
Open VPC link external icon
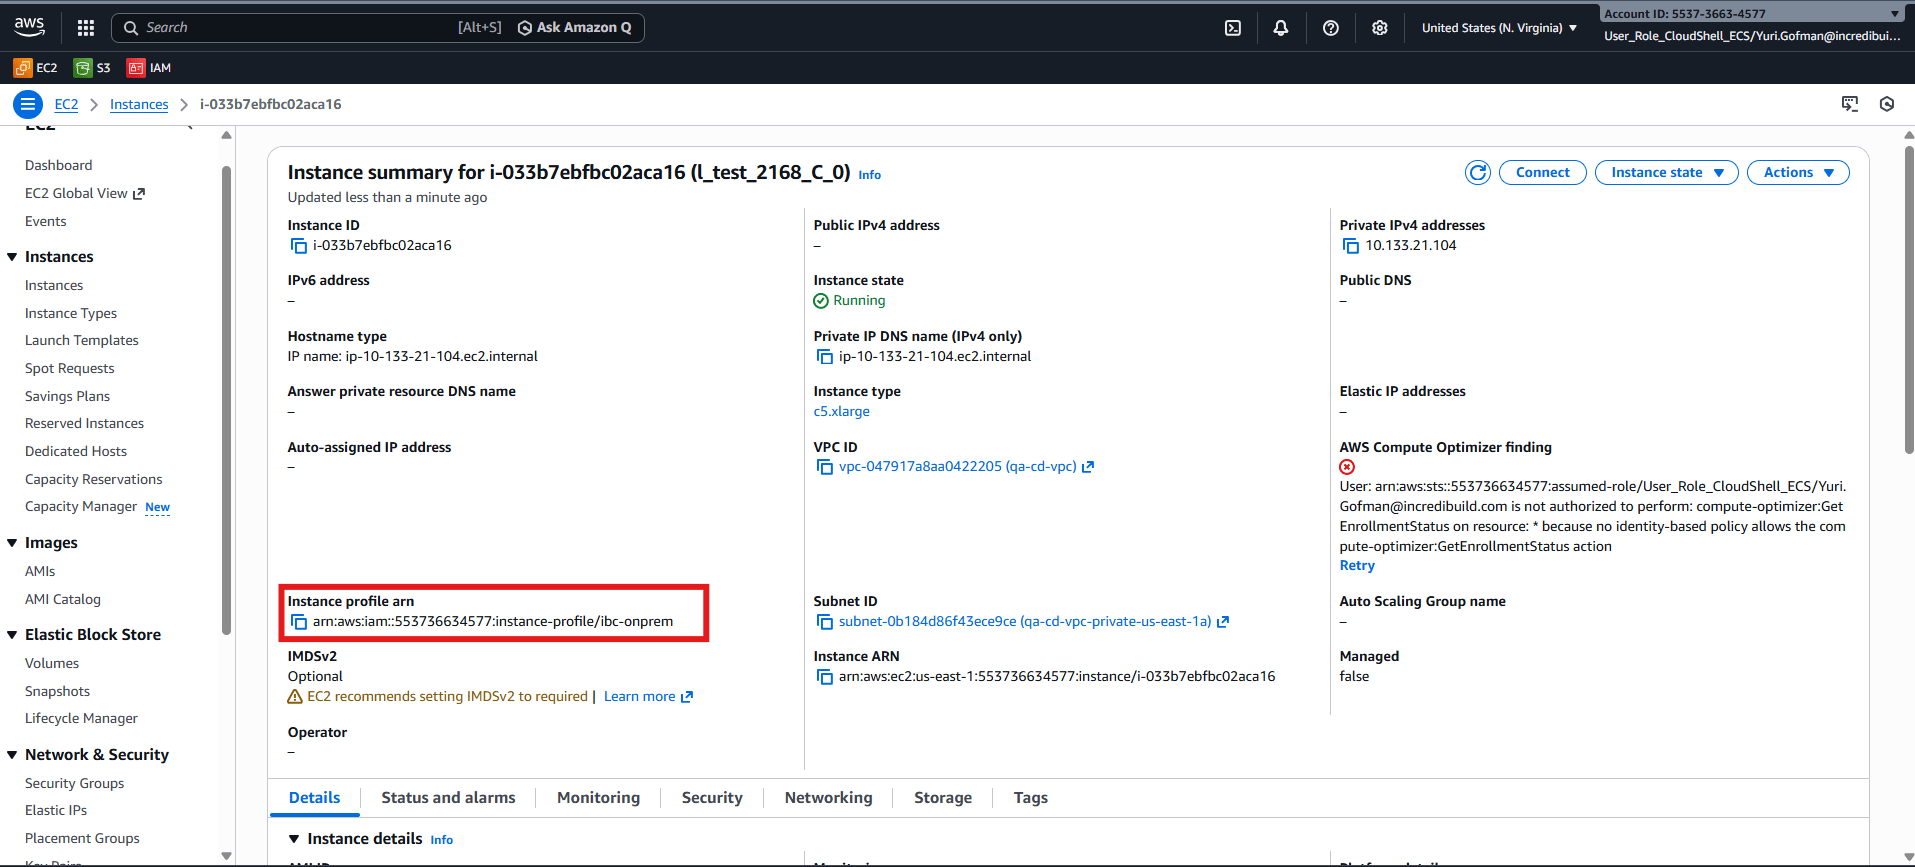1088,467
